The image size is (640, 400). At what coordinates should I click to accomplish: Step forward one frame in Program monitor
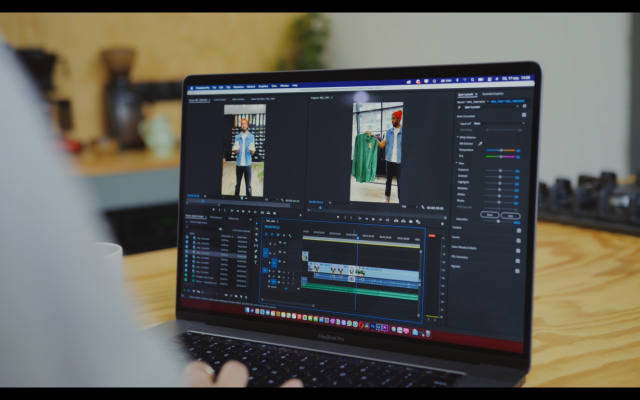click(380, 220)
